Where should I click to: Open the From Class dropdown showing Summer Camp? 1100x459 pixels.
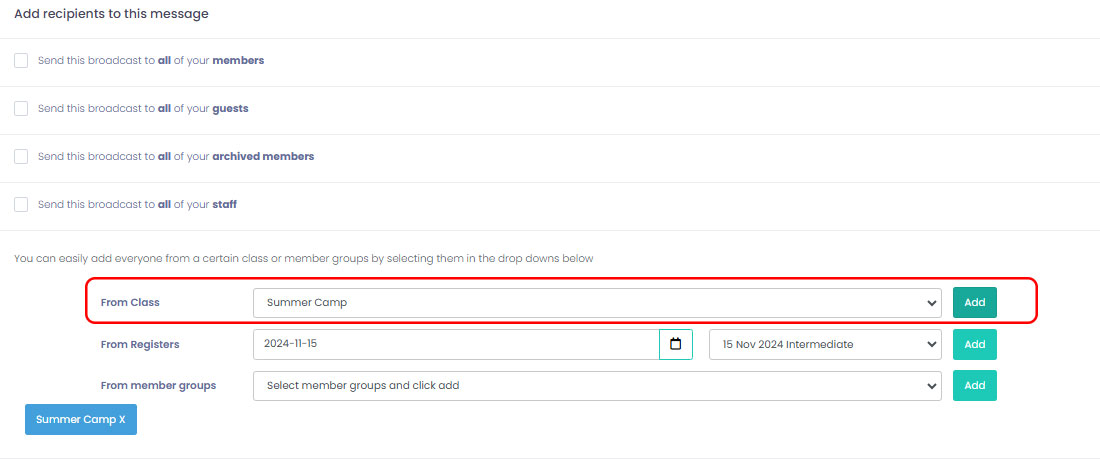(597, 303)
